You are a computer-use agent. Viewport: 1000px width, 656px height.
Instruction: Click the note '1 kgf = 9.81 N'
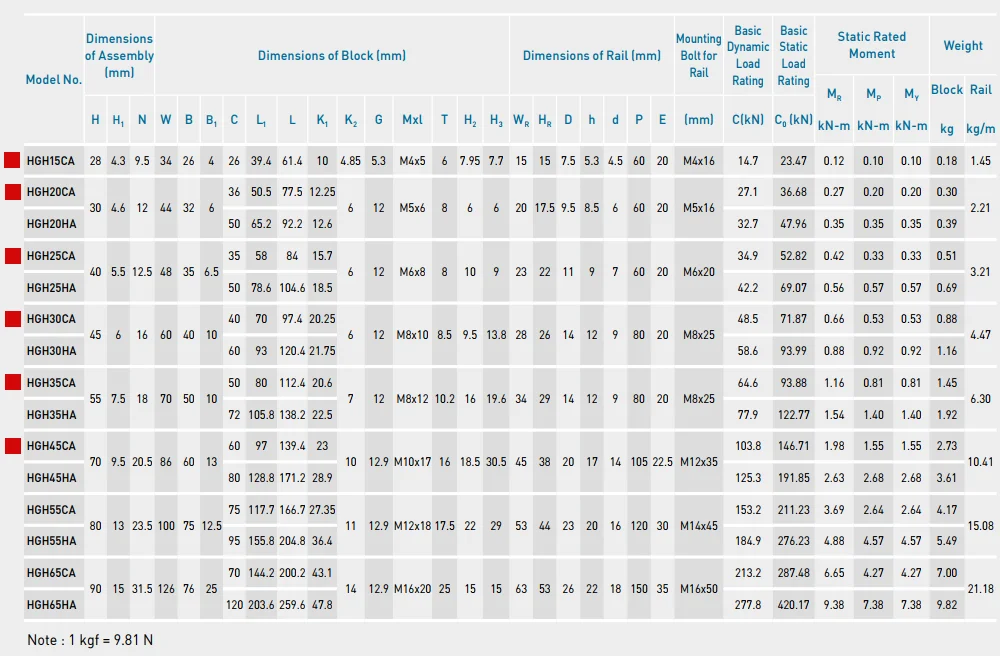[x=111, y=639]
